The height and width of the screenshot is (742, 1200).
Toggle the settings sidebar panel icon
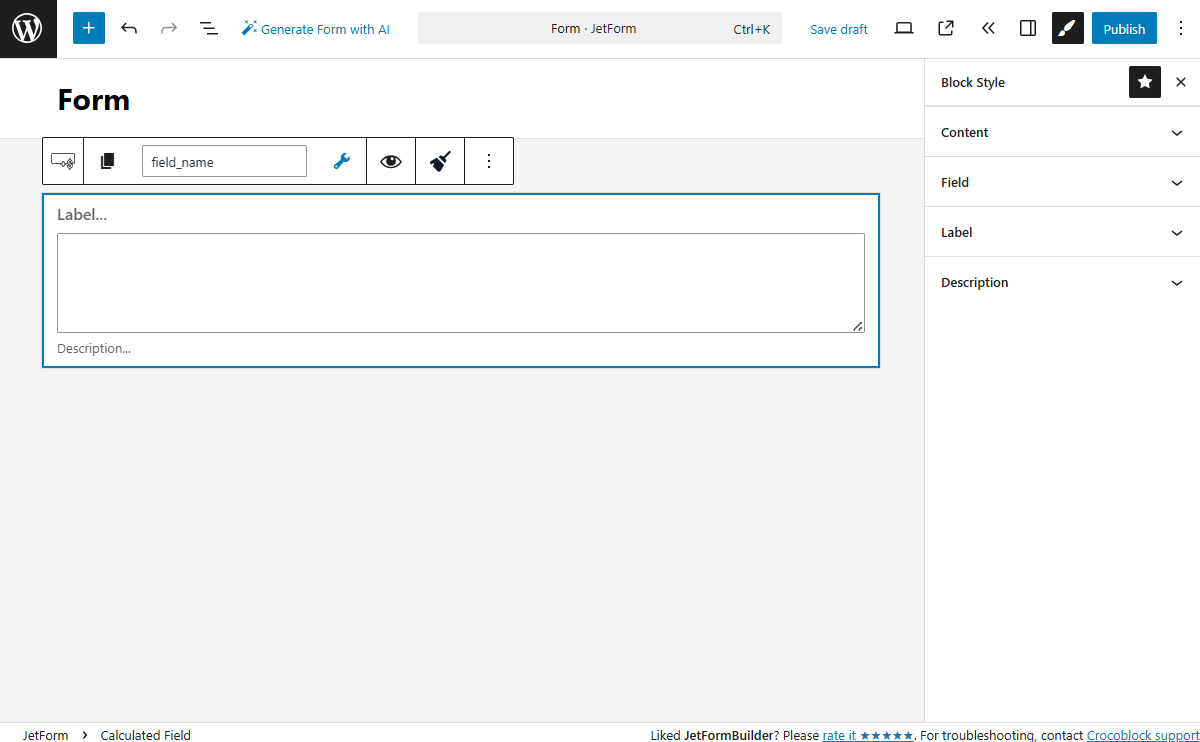1027,28
